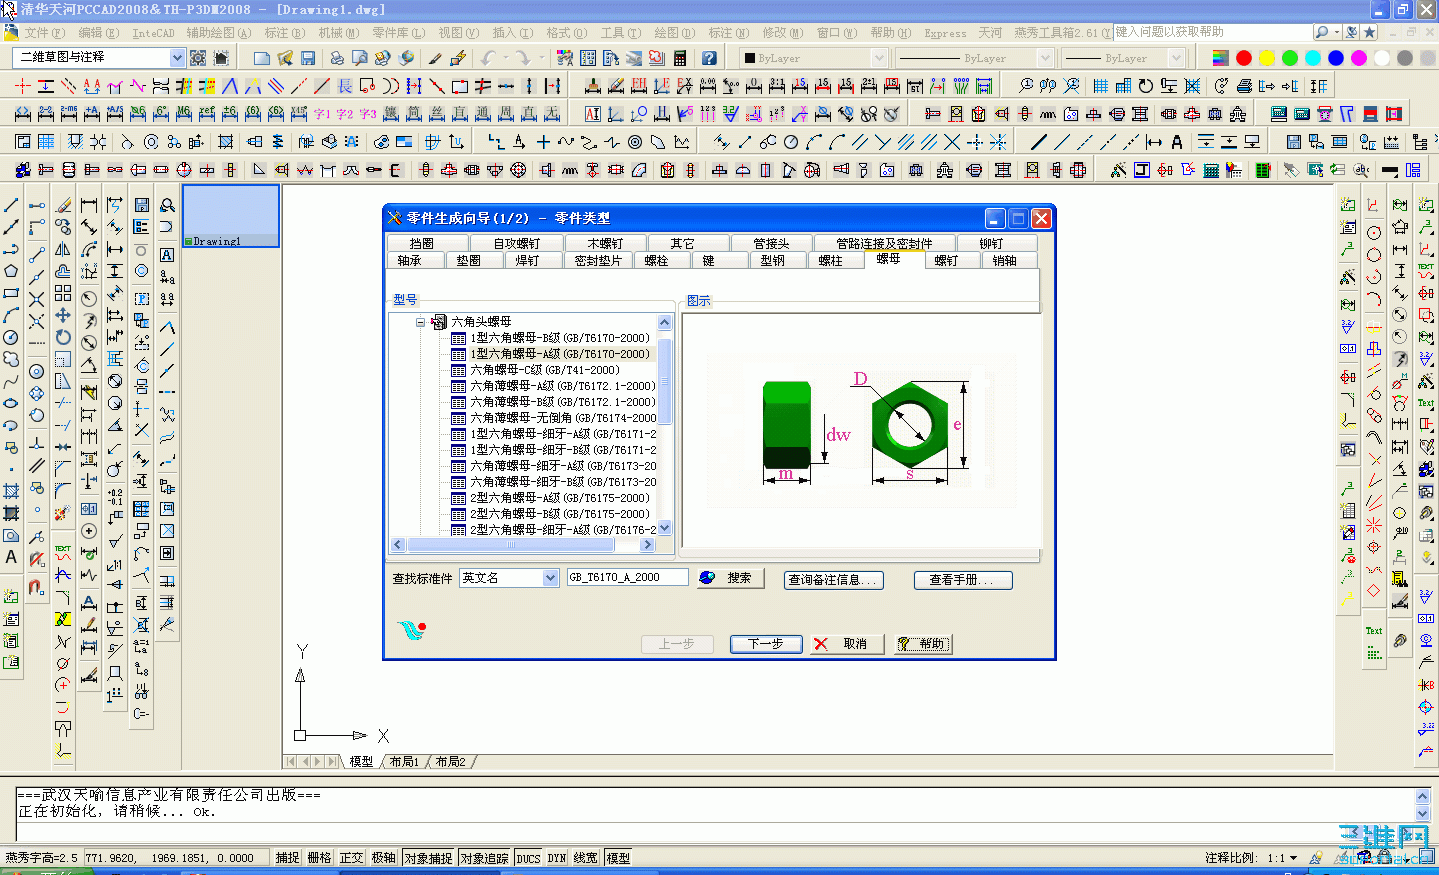Open the linetype ByLayer dropdown
Viewport: 1439px width, 875px height.
(1045, 58)
